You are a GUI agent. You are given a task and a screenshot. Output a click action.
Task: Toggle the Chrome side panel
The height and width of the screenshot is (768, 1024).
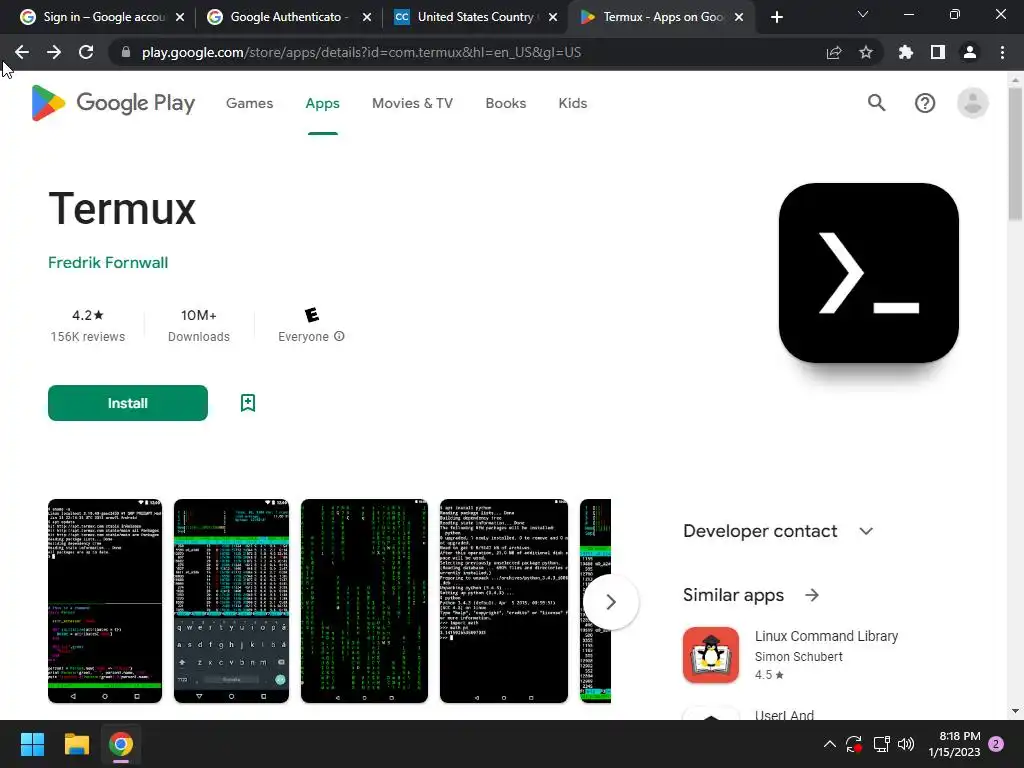tap(938, 52)
